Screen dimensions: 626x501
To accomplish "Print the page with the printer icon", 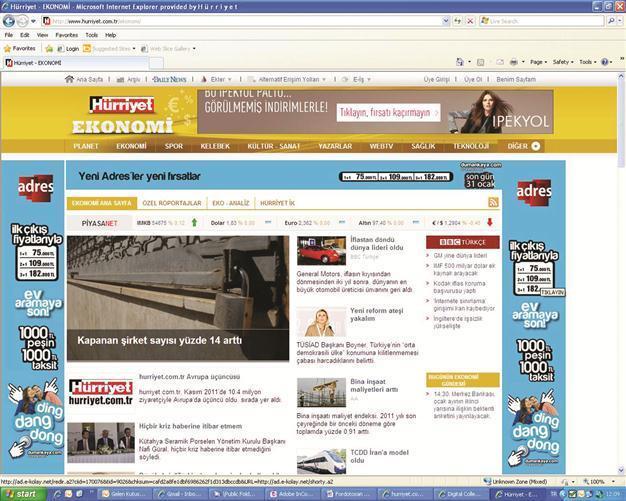I will point(514,62).
